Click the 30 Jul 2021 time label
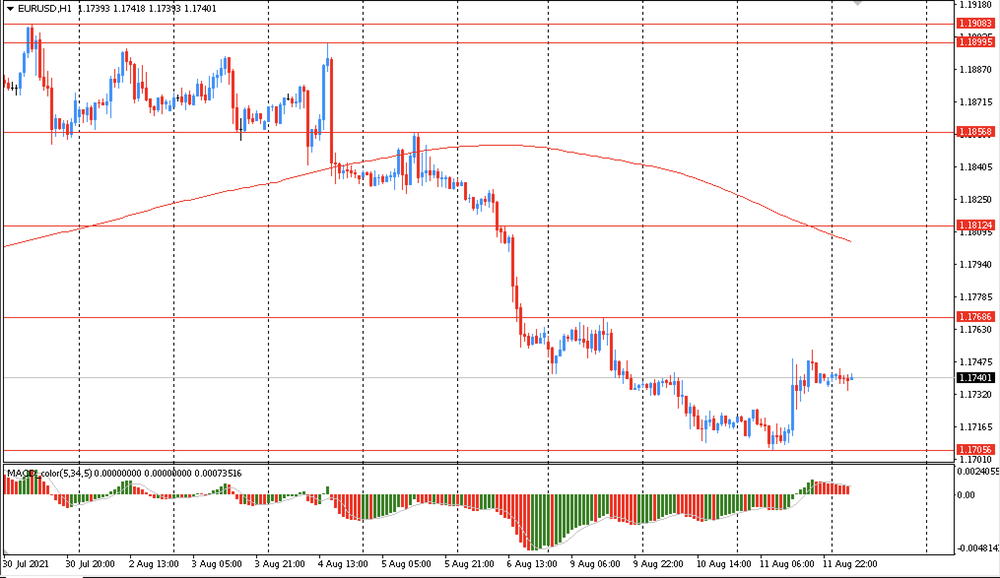 [x=26, y=564]
